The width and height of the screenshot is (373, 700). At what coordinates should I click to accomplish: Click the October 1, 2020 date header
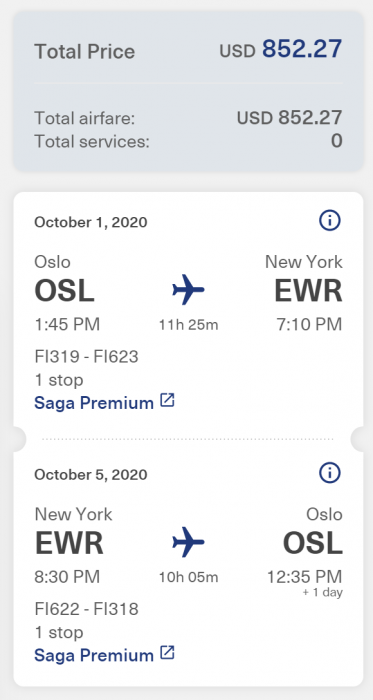click(x=91, y=222)
